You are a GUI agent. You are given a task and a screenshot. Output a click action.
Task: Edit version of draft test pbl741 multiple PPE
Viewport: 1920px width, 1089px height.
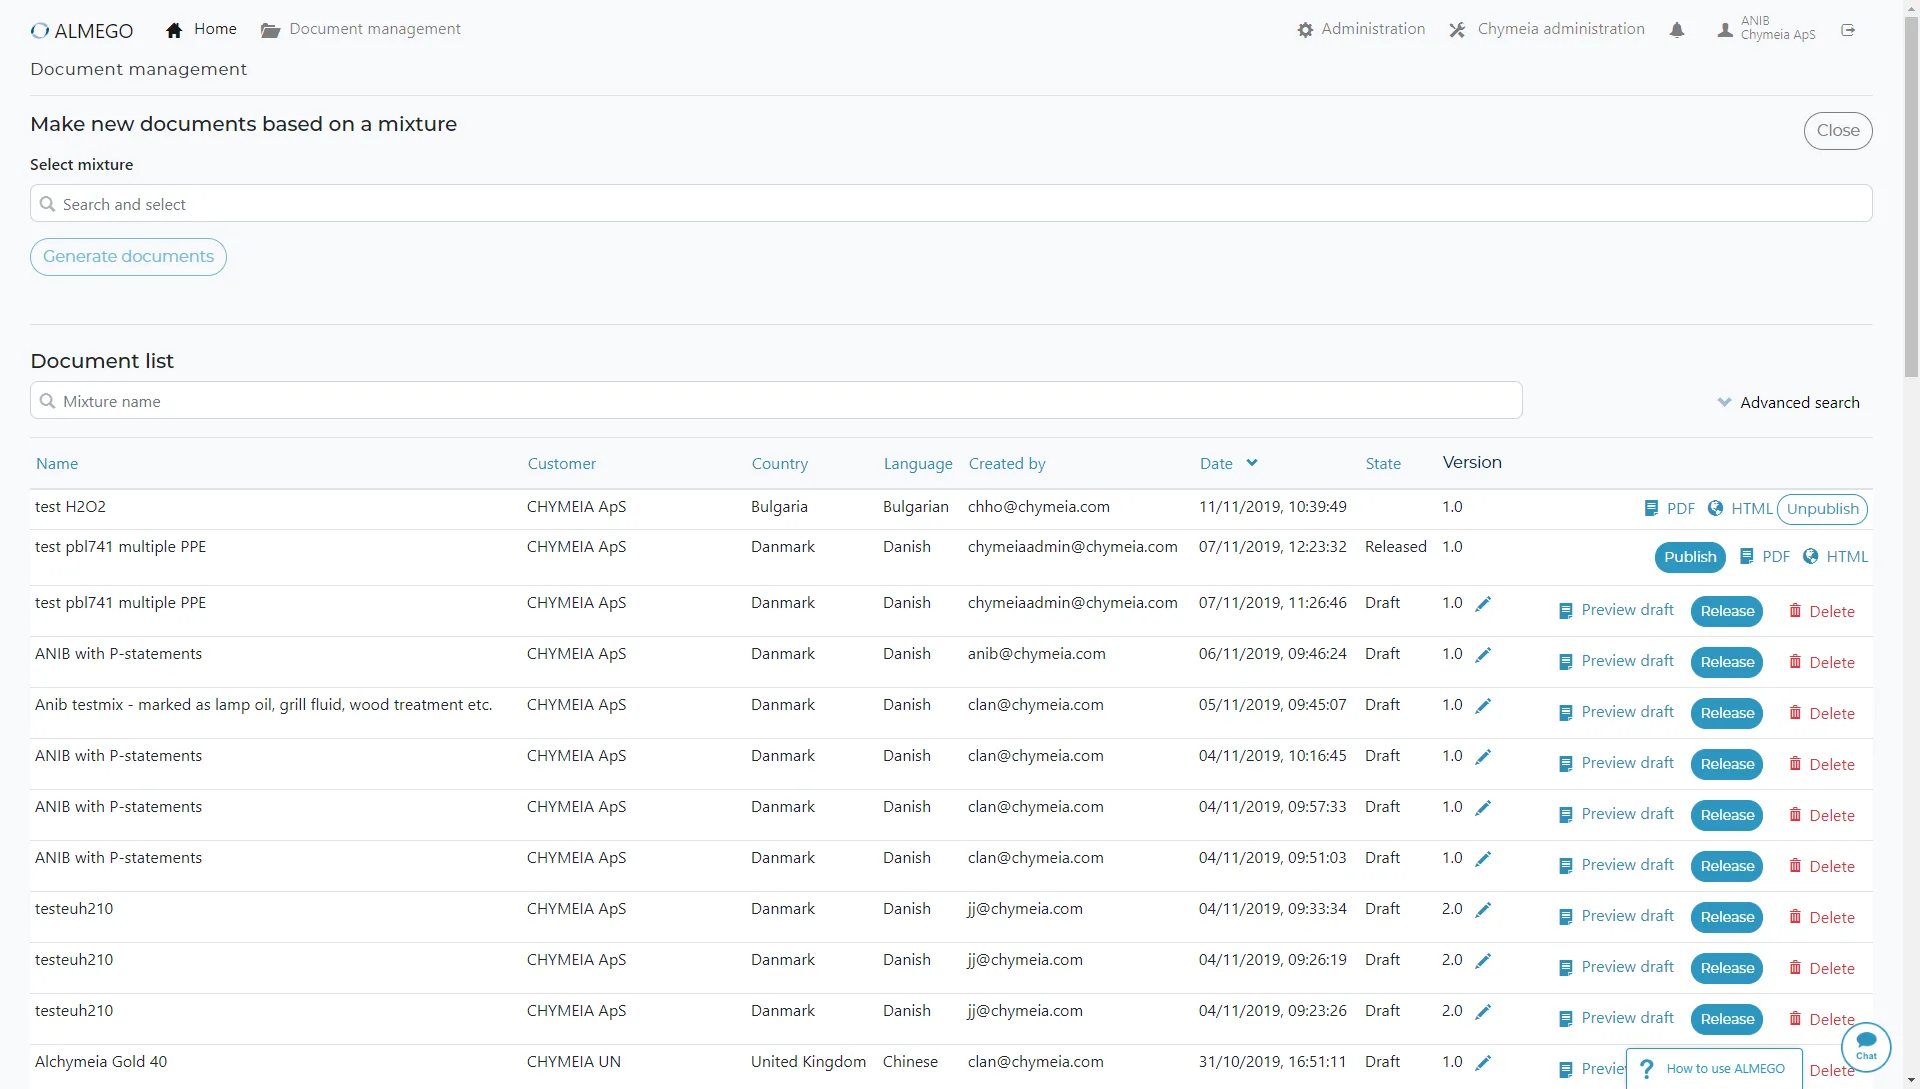(1483, 603)
